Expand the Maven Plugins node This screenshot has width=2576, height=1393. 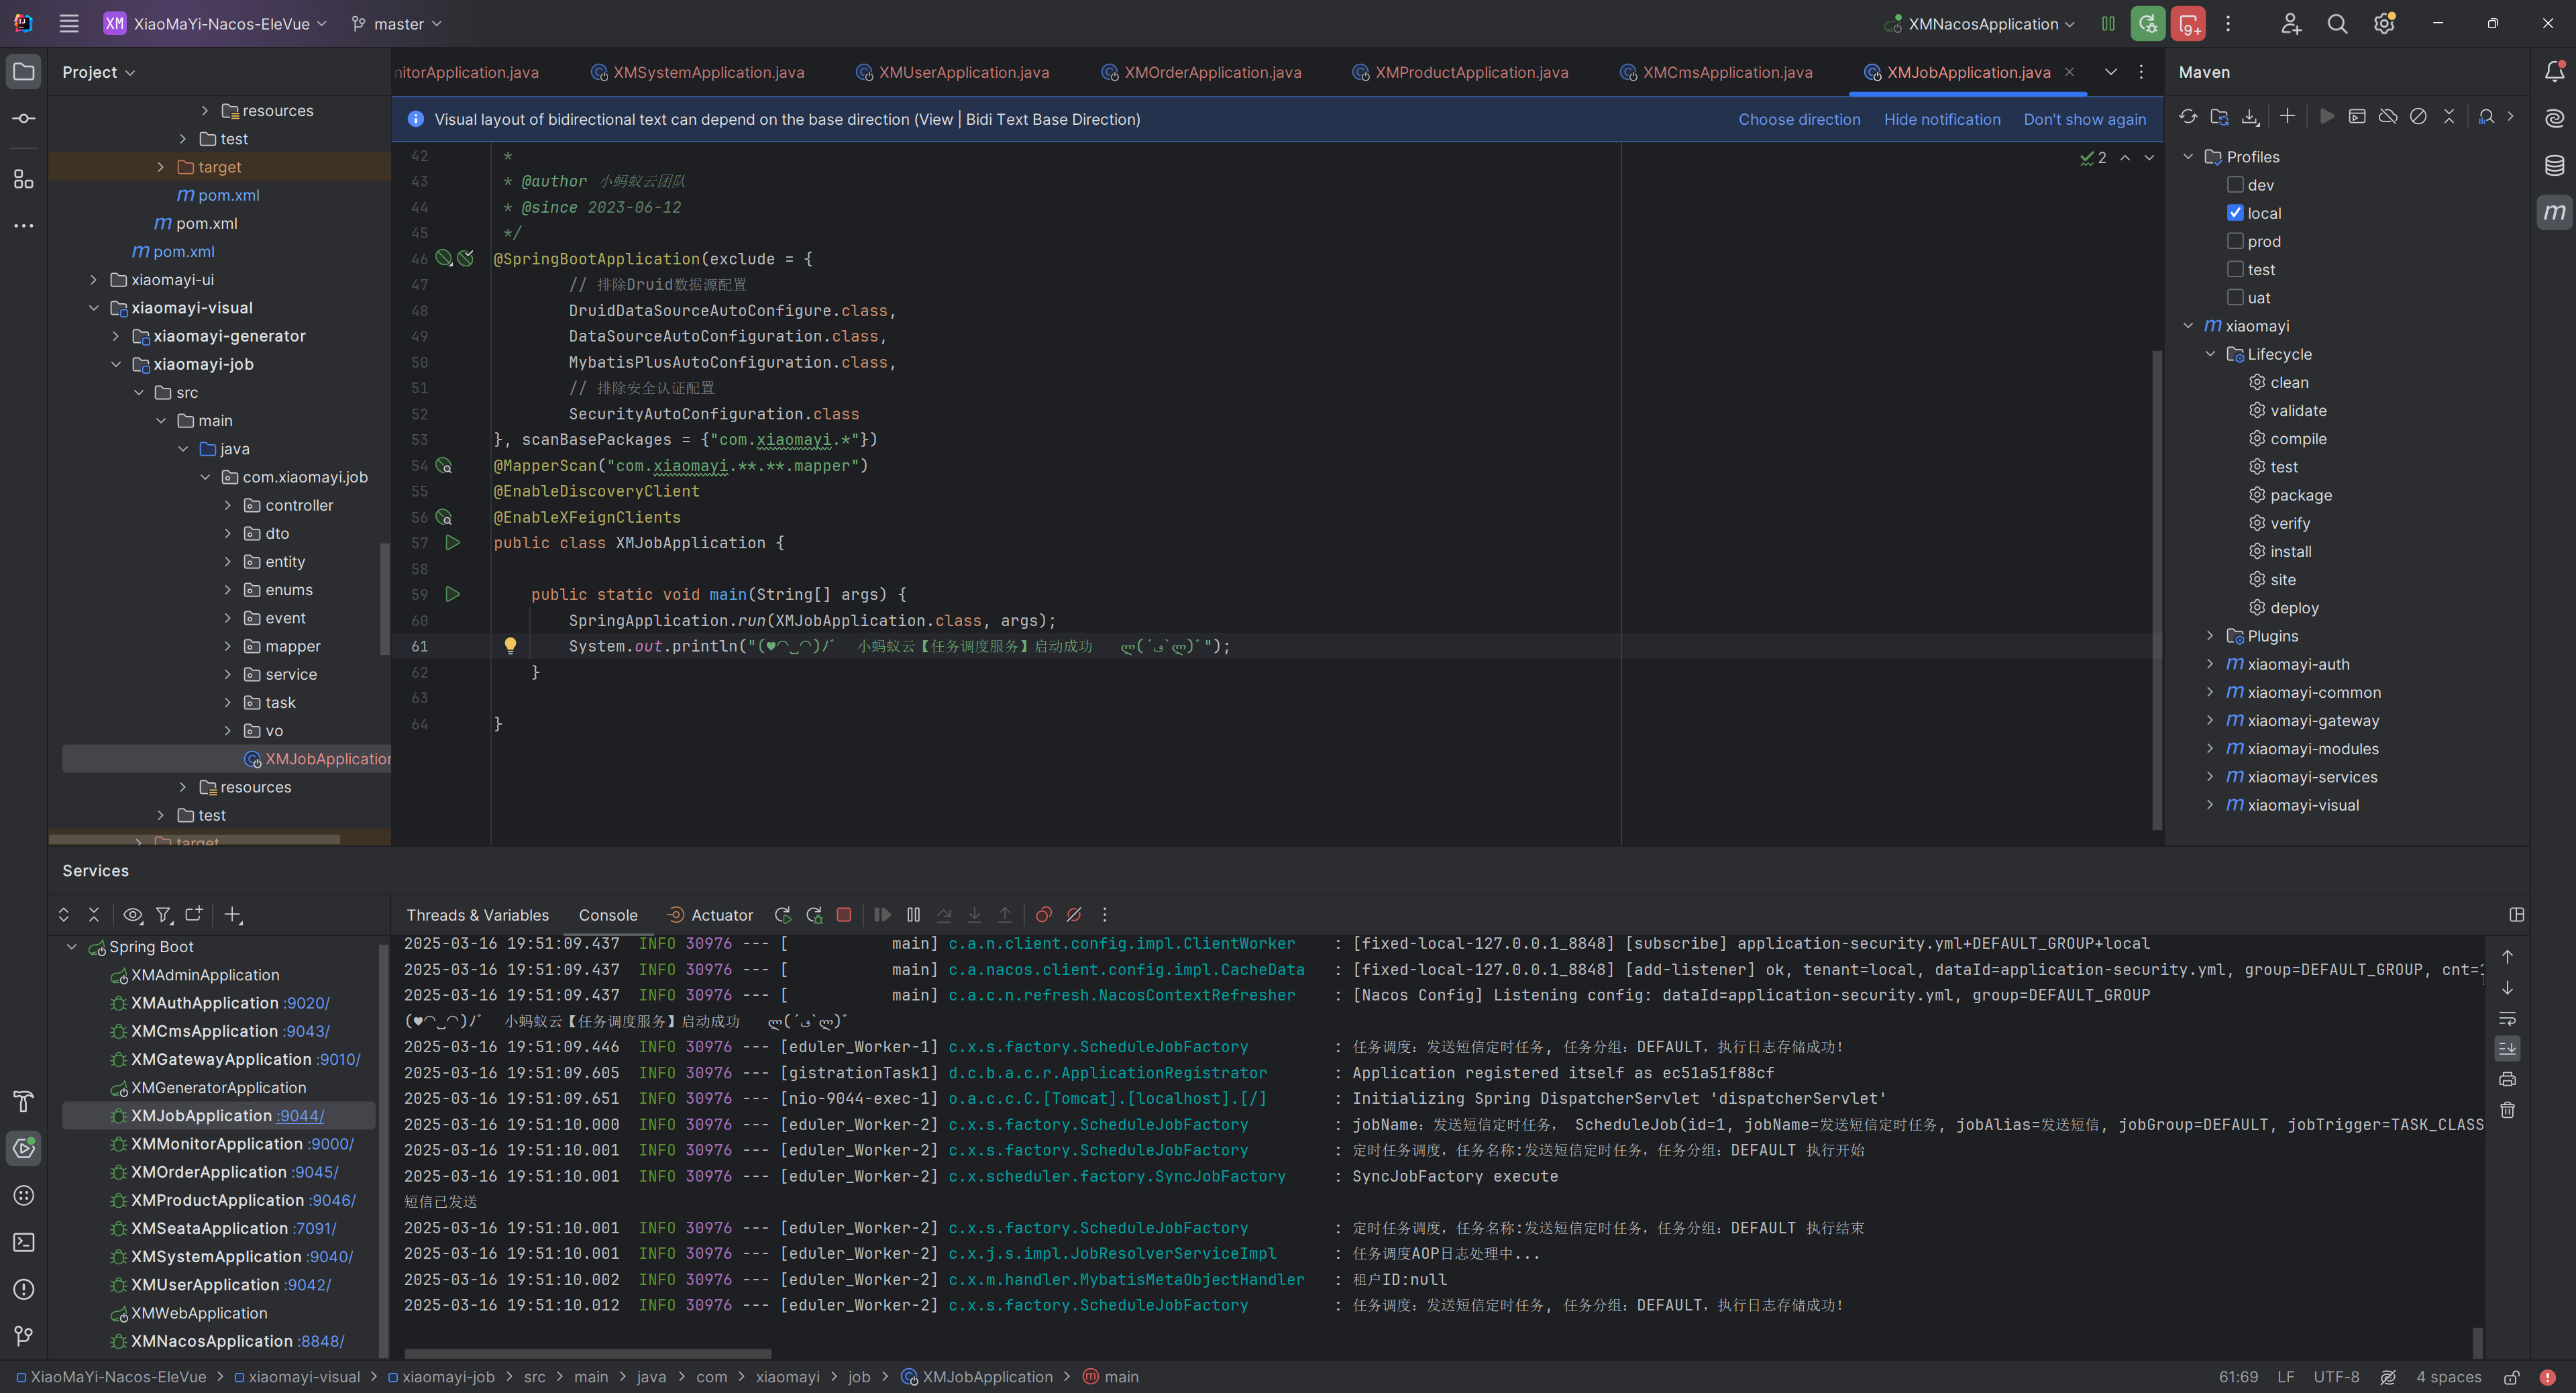click(x=2210, y=636)
